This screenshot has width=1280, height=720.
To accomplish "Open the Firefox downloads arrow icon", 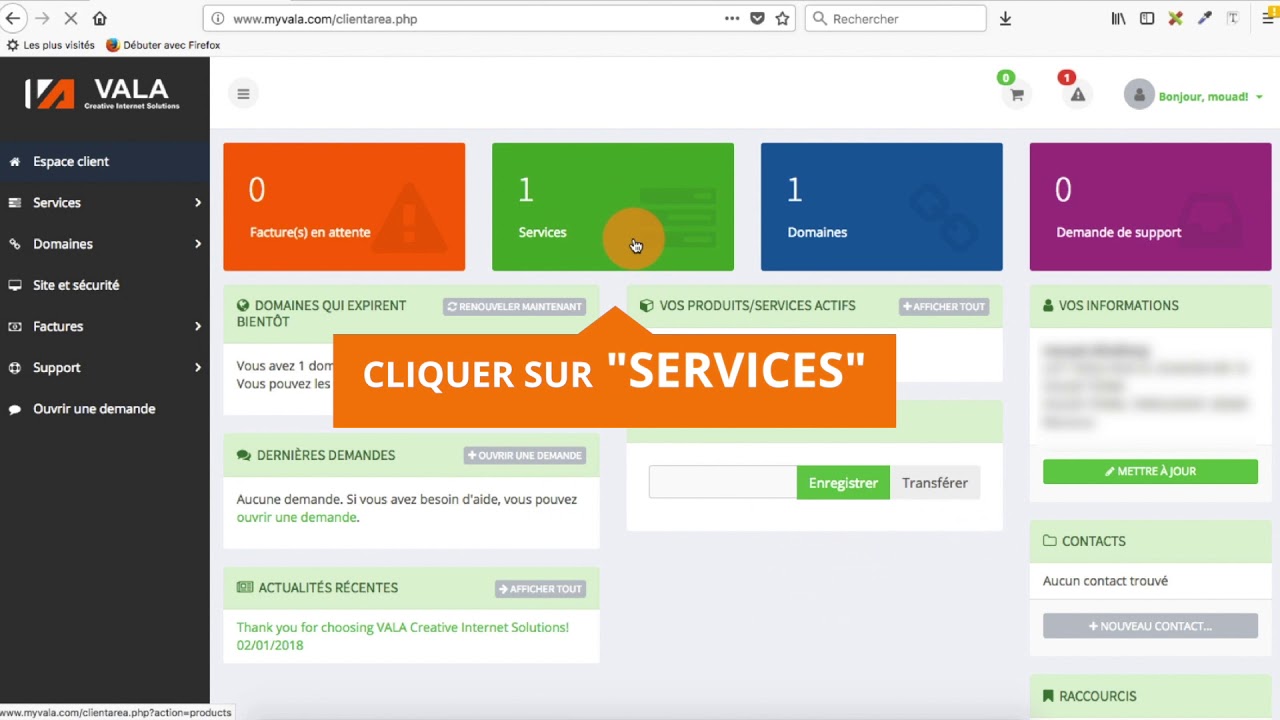I will click(x=1005, y=18).
